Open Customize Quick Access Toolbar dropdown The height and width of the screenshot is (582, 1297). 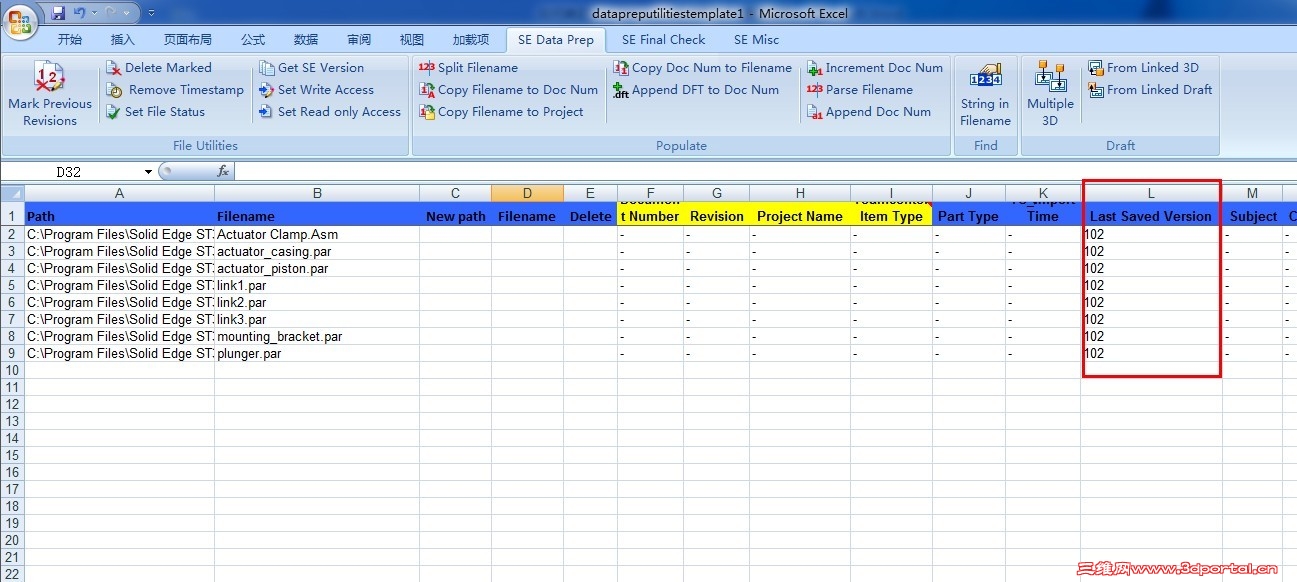[151, 13]
